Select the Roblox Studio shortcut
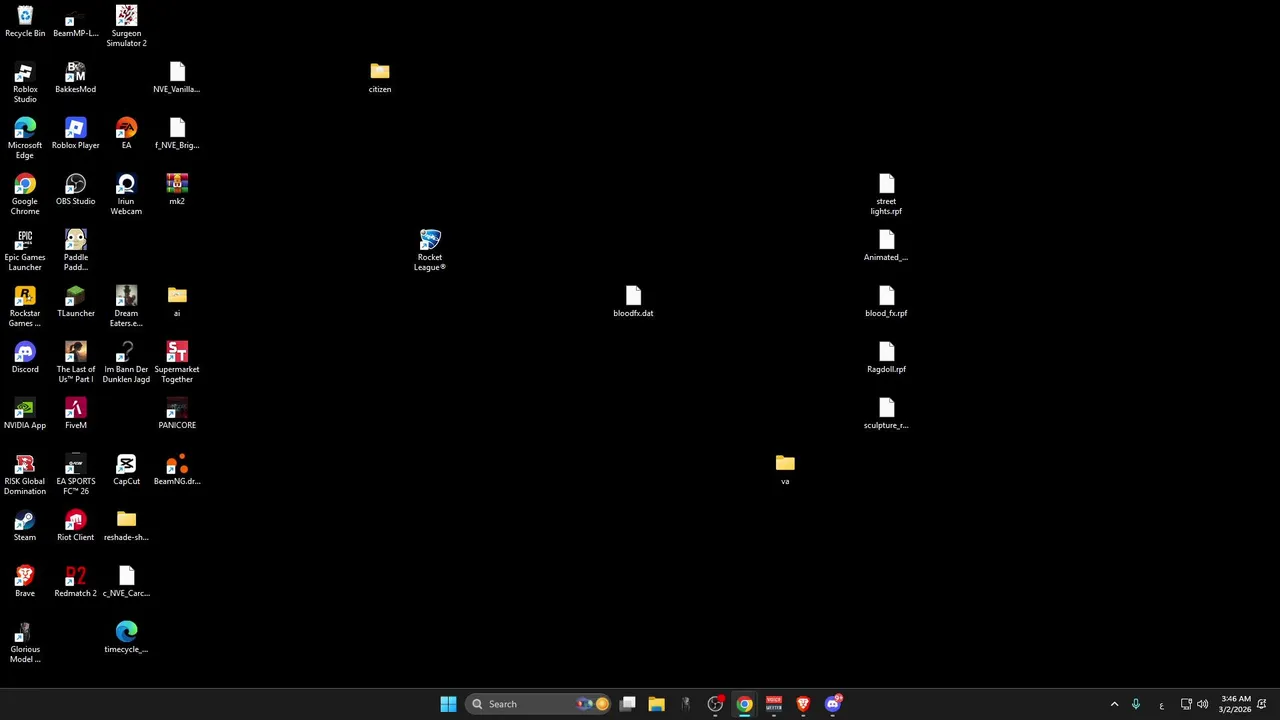Image resolution: width=1280 pixels, height=720 pixels. click(x=25, y=82)
